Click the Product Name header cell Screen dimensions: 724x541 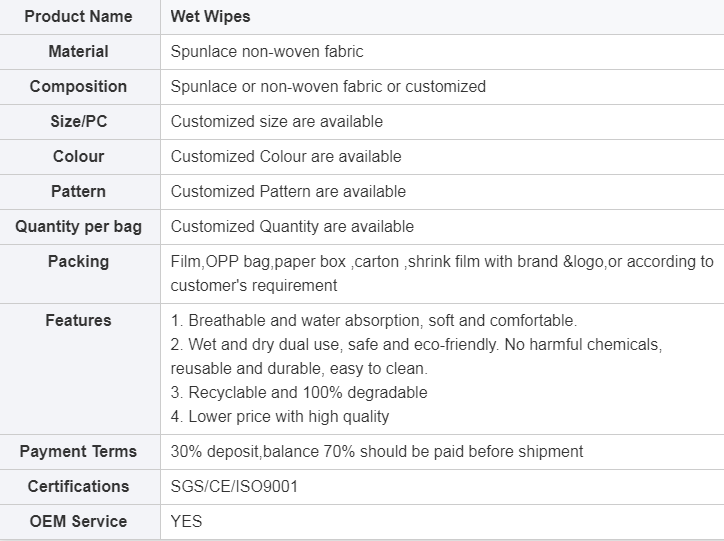[78, 17]
